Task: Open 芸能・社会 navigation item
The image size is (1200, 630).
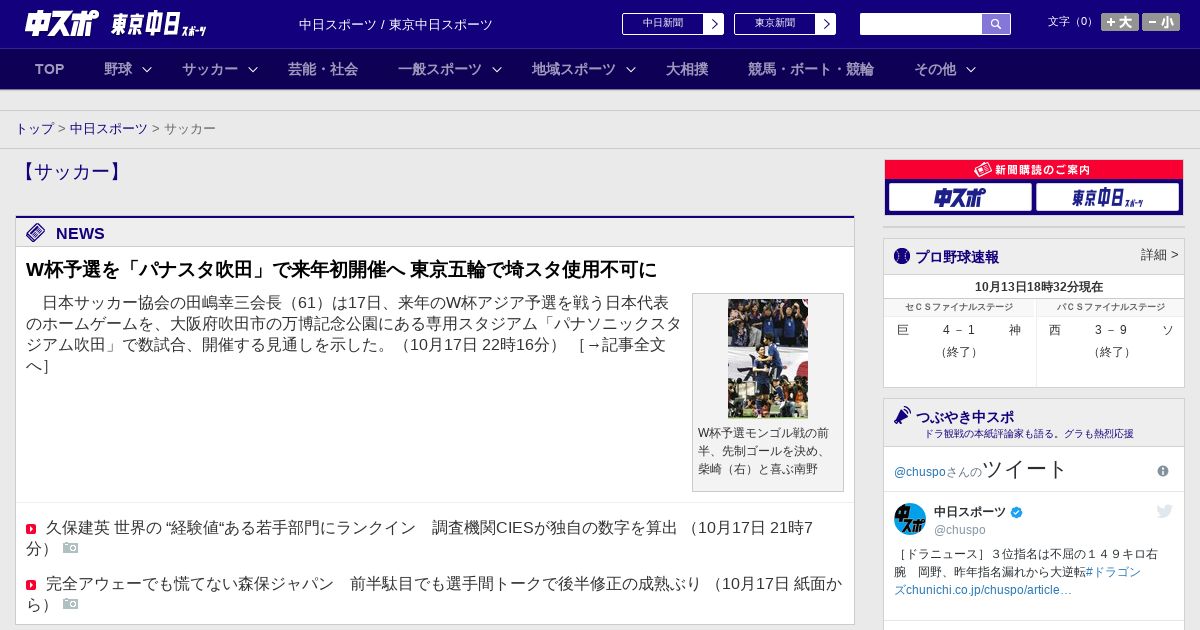Action: [323, 69]
